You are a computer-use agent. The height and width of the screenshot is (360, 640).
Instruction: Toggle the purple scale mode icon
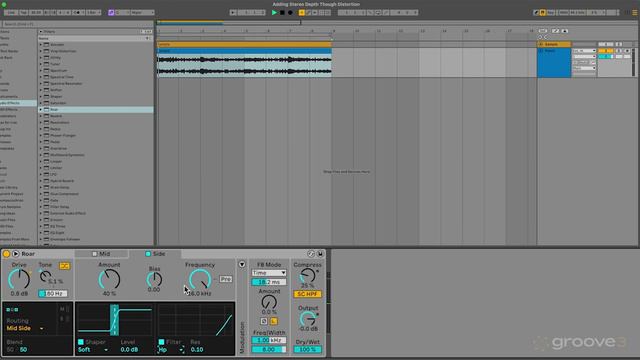[111, 13]
